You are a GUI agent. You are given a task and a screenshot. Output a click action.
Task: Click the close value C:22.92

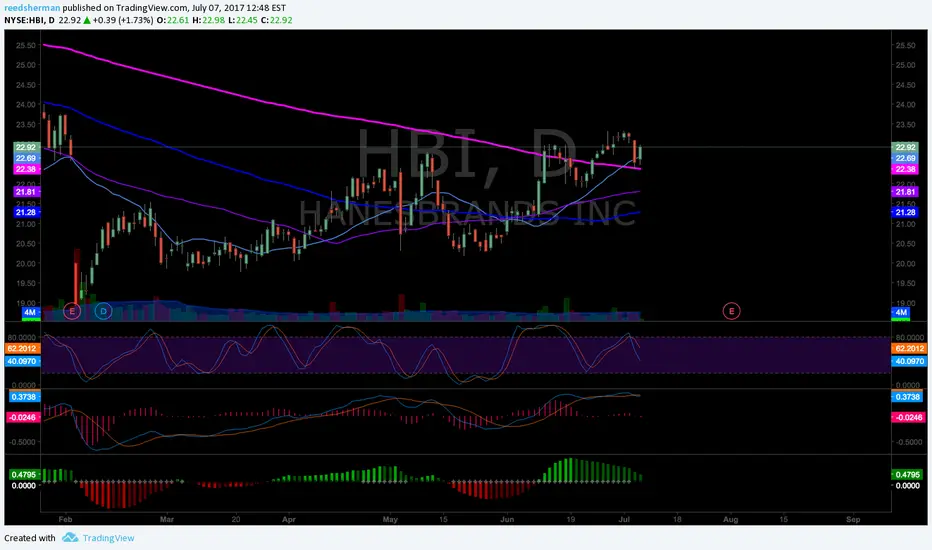click(276, 20)
